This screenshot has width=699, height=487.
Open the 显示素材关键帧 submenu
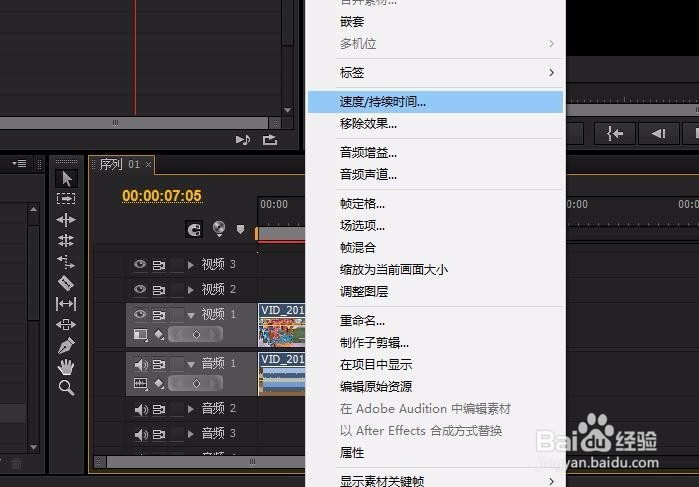435,480
